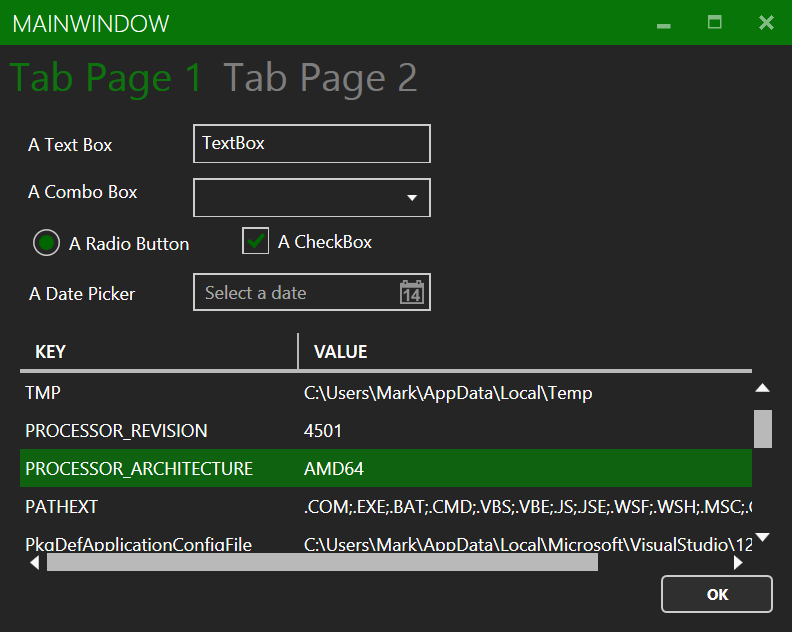The image size is (792, 632).
Task: Select Tab Page 1
Action: click(107, 78)
